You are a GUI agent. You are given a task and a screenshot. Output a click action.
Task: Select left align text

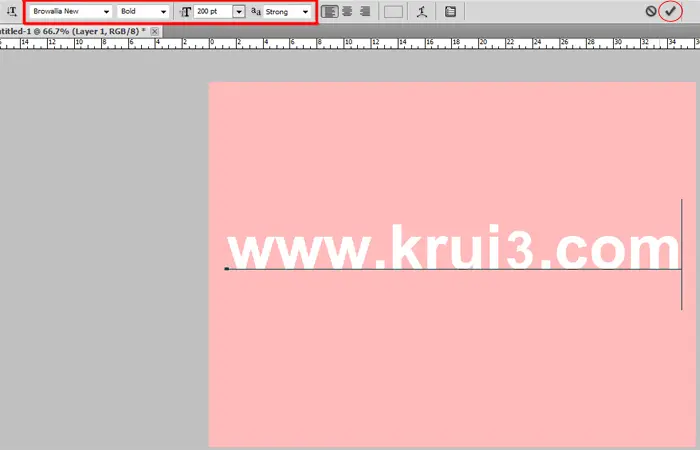click(x=330, y=12)
